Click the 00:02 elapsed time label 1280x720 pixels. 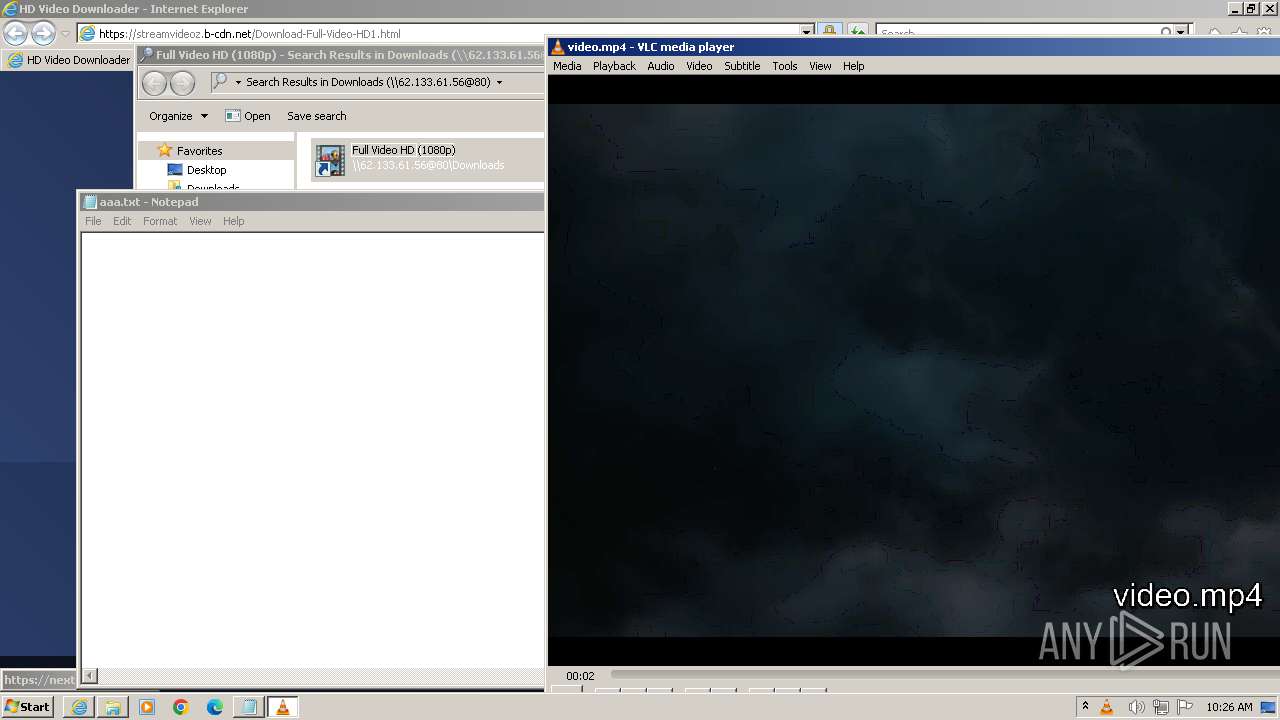point(580,676)
